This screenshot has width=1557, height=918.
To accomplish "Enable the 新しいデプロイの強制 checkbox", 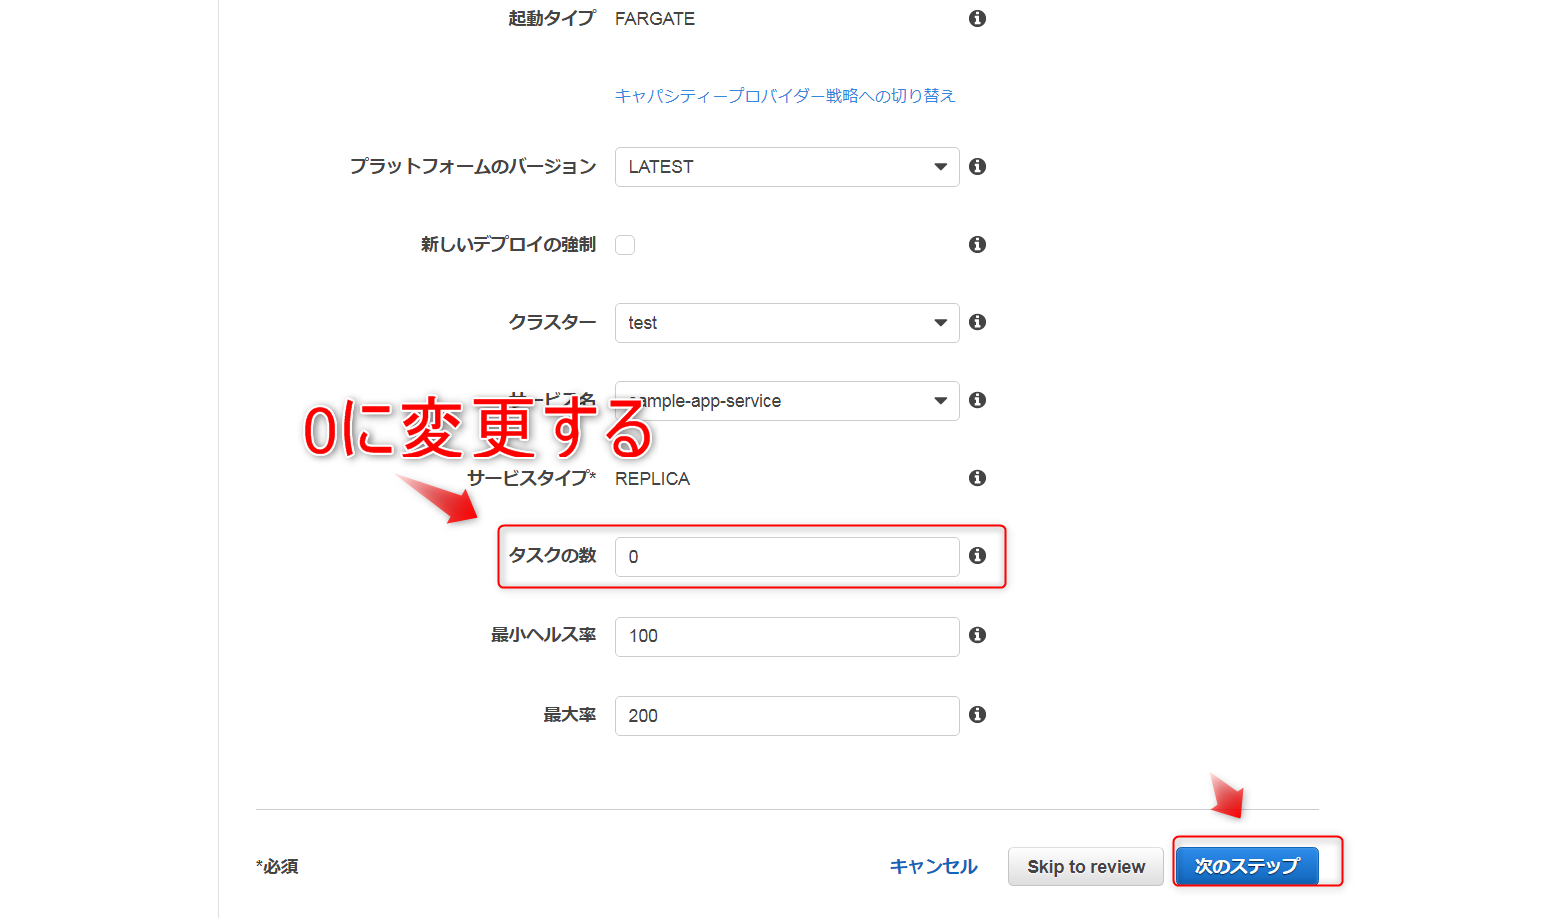I will click(x=625, y=245).
